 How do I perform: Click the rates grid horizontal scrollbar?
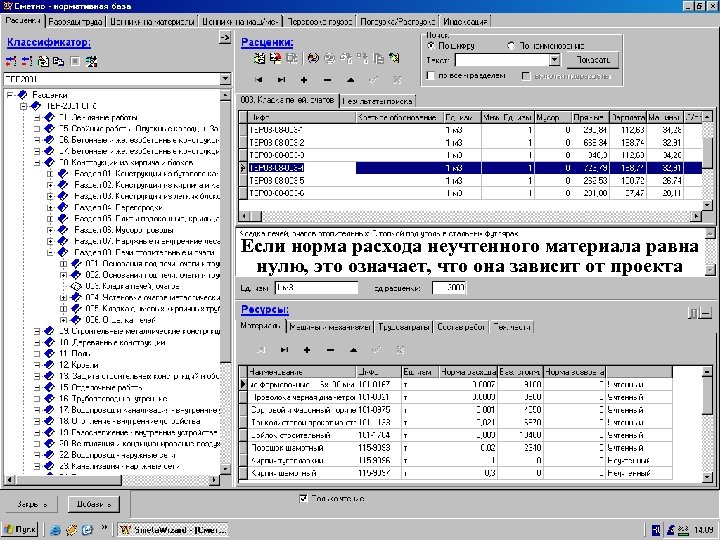click(x=469, y=216)
